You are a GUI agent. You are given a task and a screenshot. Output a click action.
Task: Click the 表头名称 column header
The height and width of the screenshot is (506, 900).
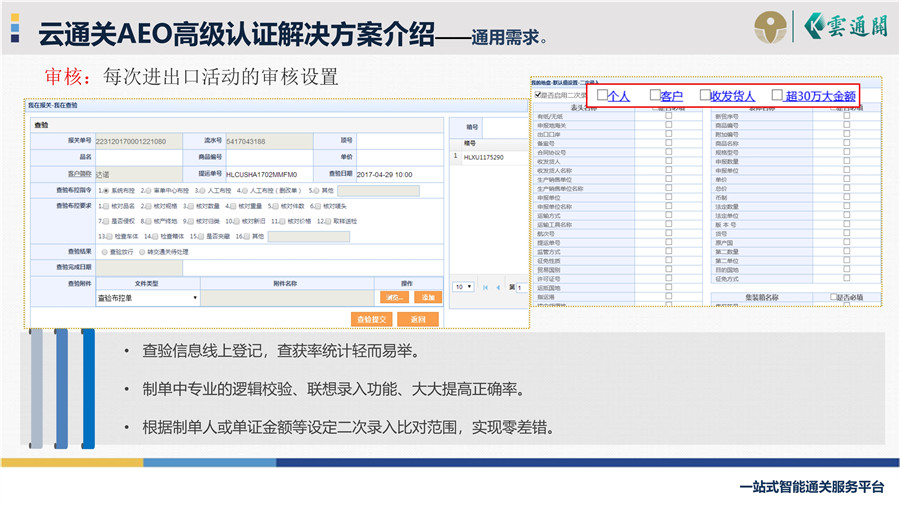(584, 107)
